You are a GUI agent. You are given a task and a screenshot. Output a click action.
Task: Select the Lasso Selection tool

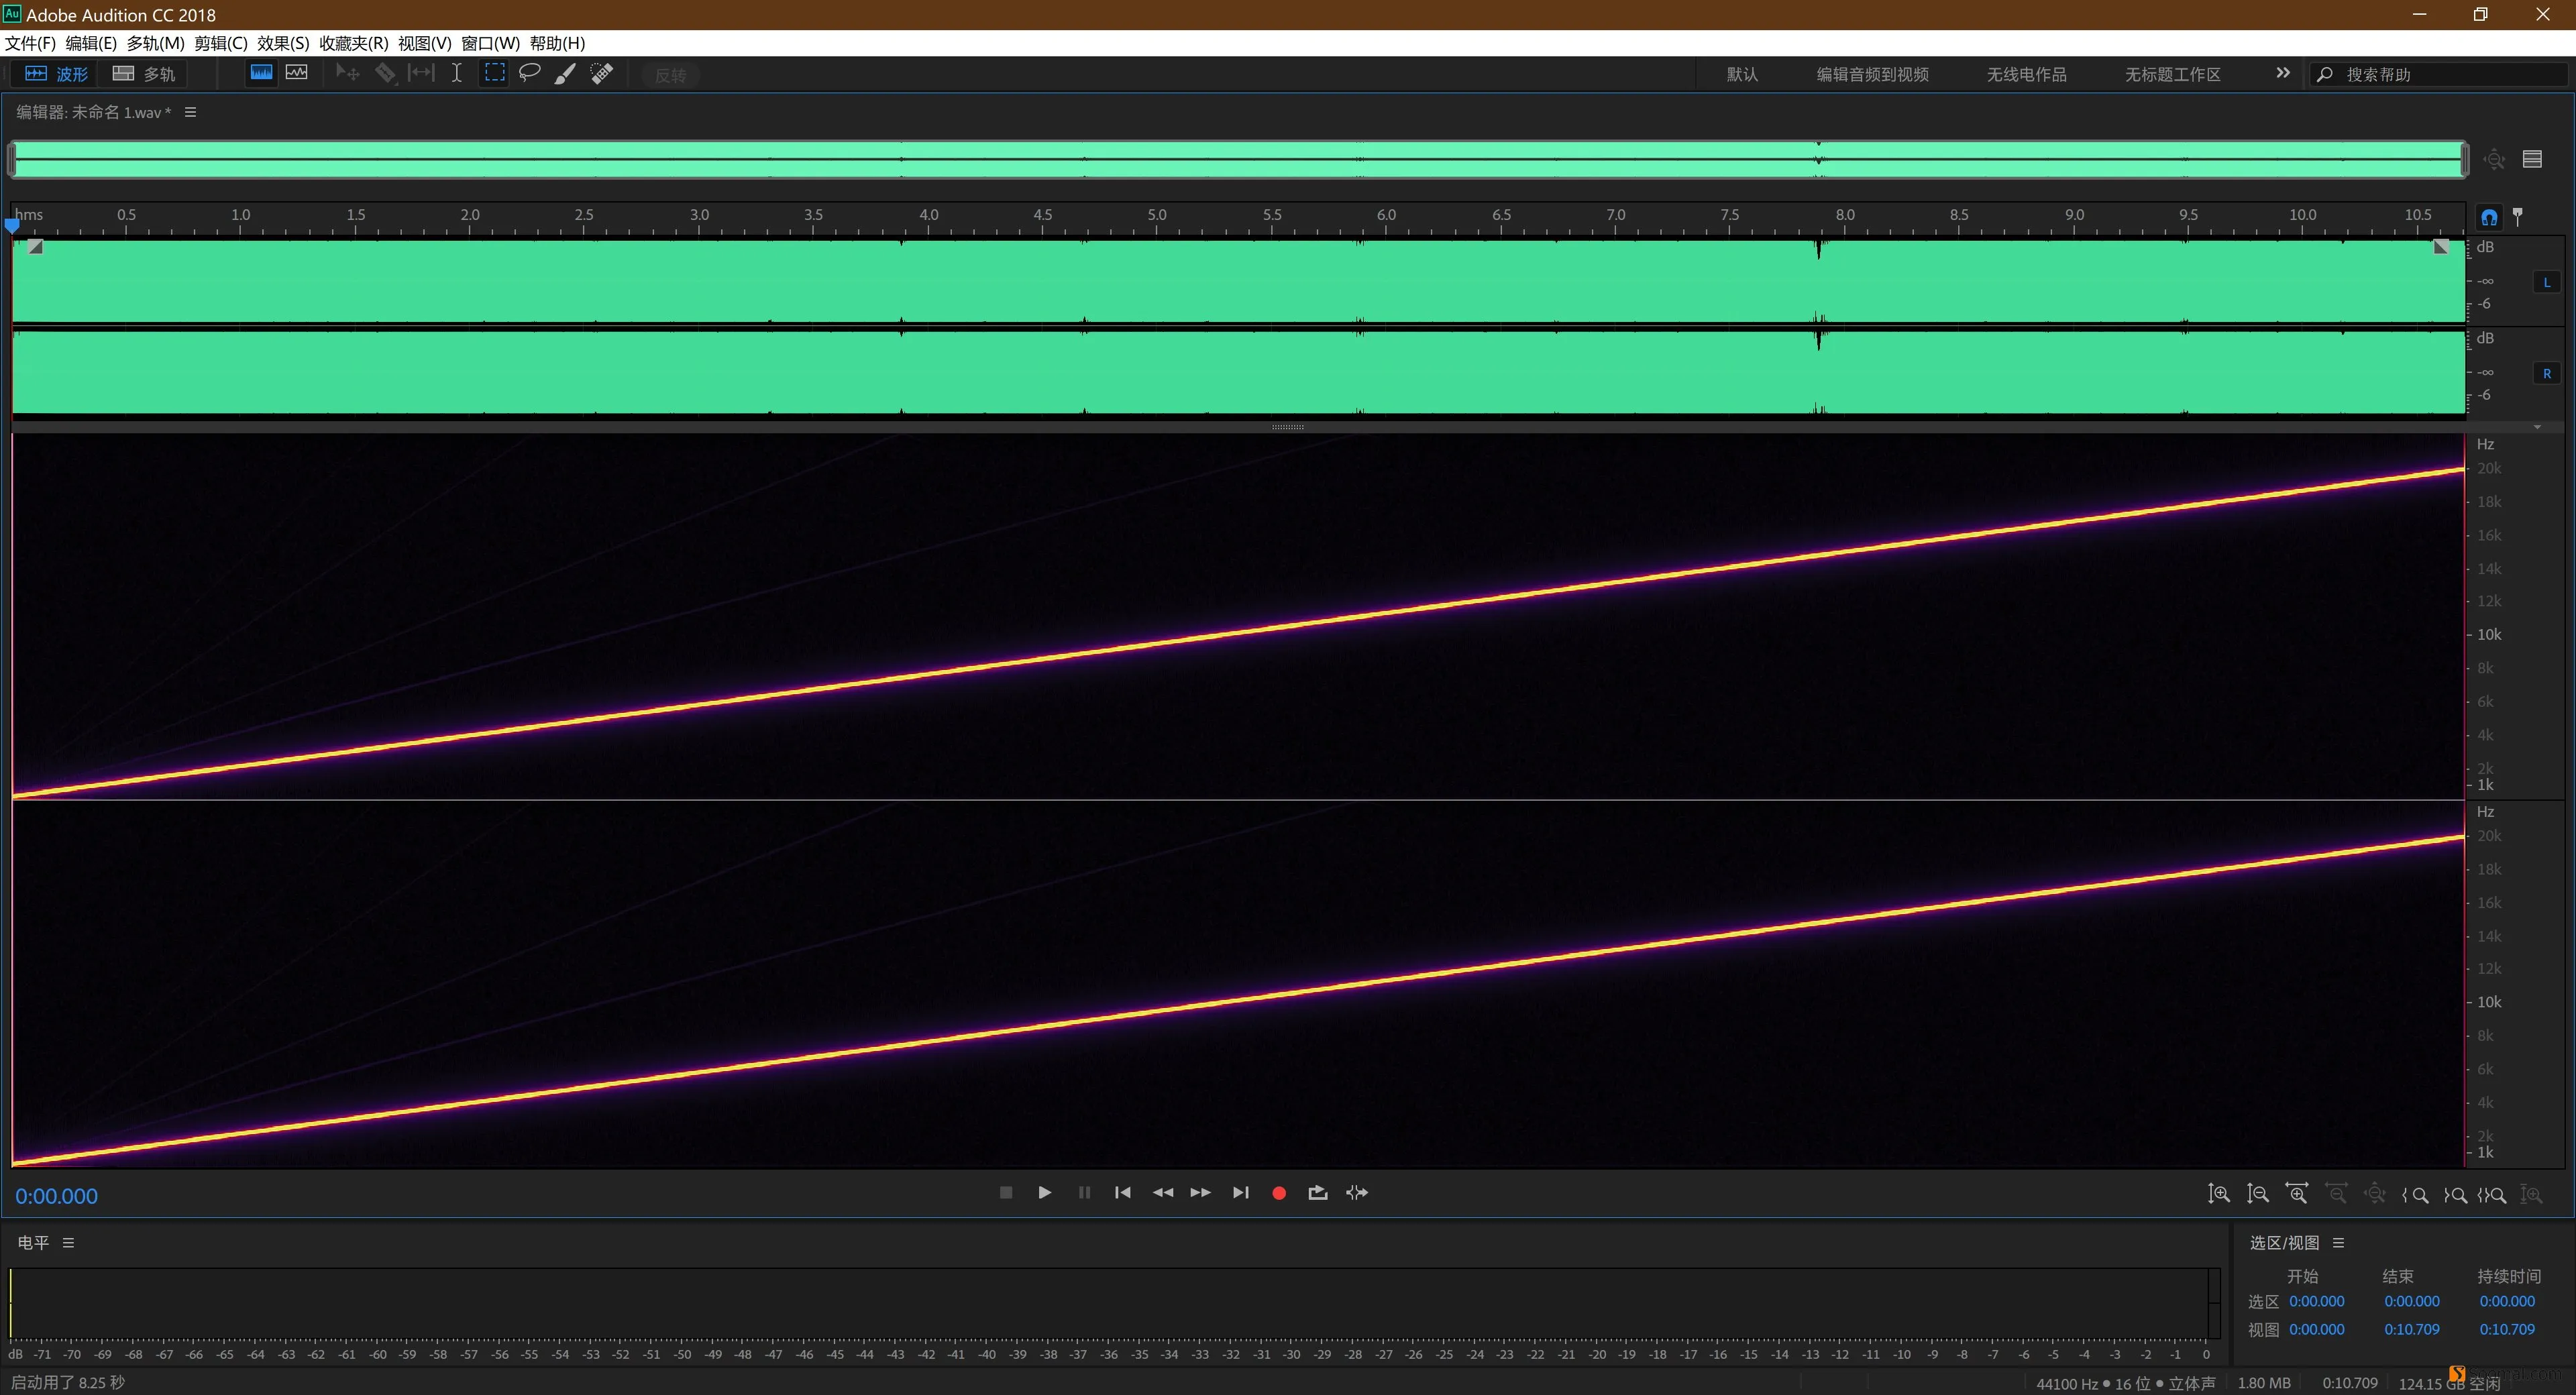530,73
